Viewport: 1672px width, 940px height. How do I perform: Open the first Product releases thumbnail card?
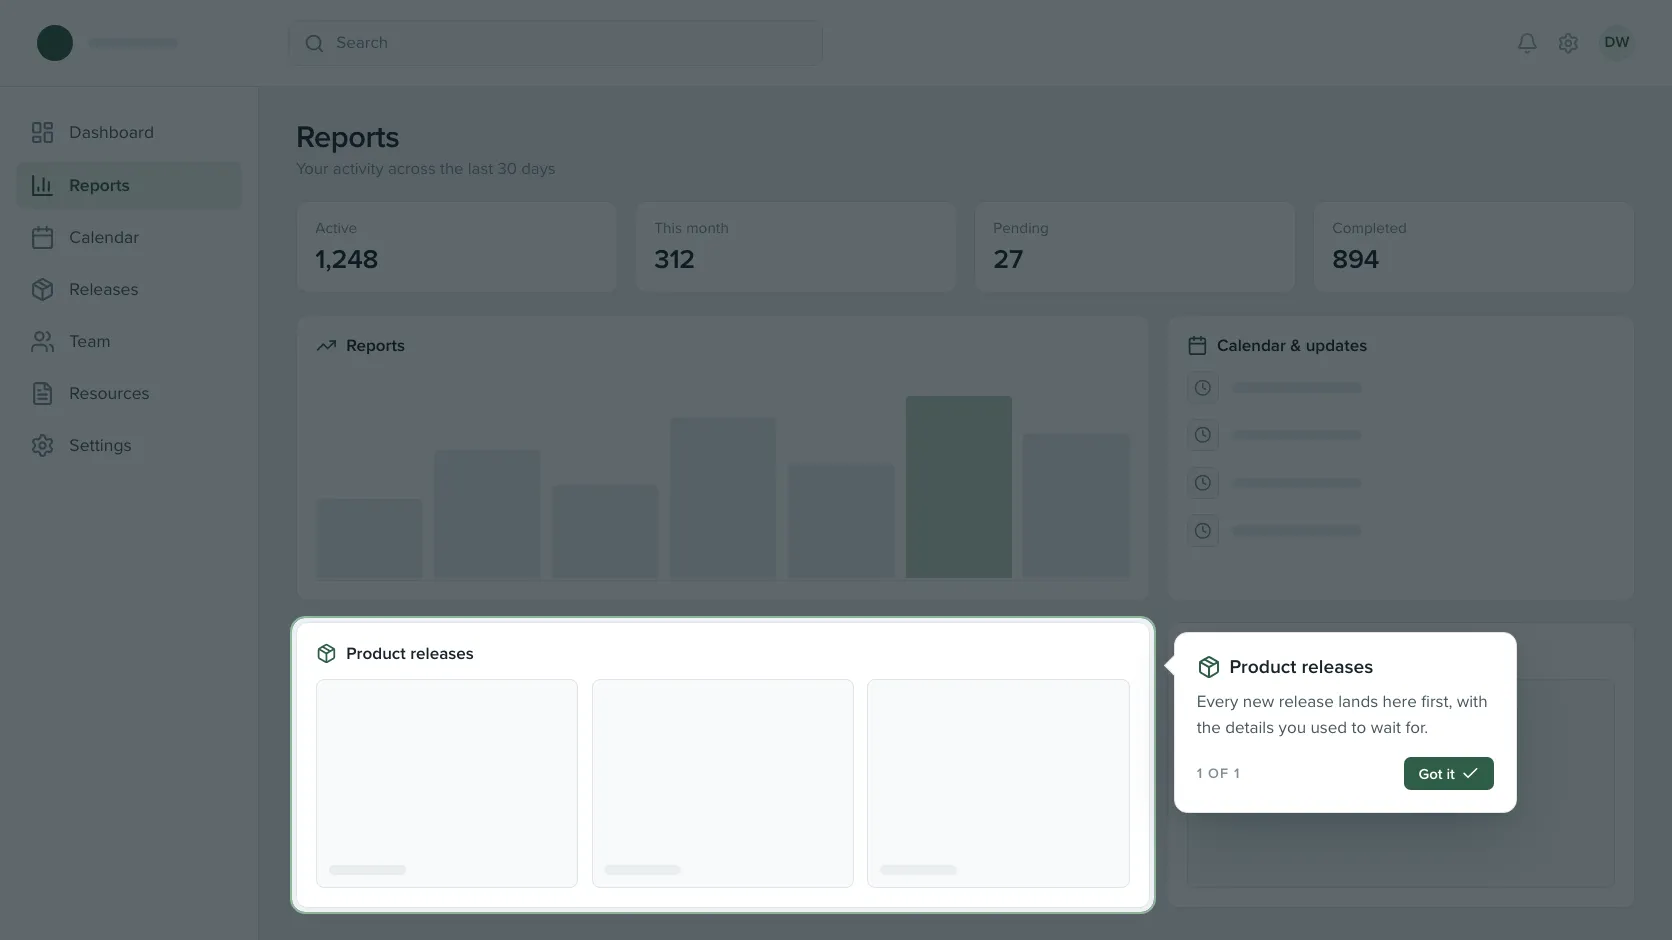tap(447, 783)
